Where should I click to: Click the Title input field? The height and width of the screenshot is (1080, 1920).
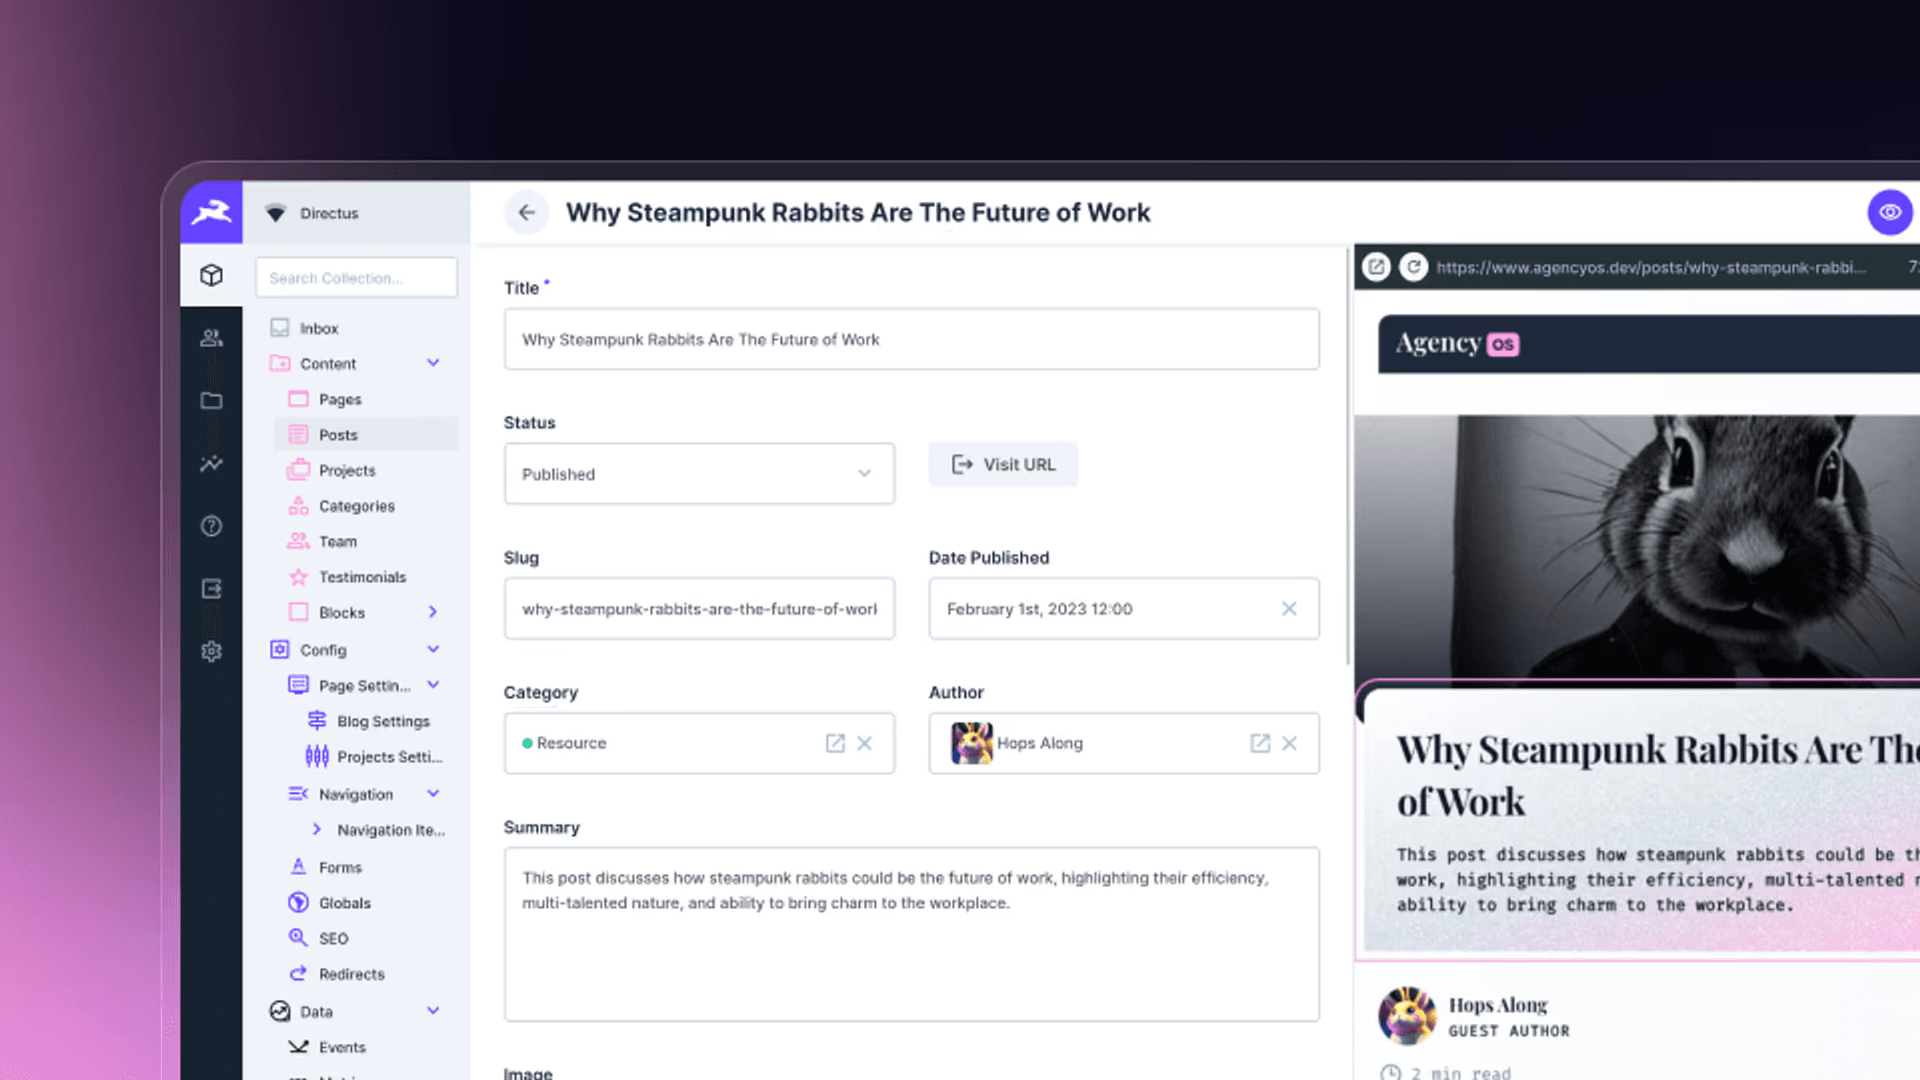pyautogui.click(x=911, y=339)
